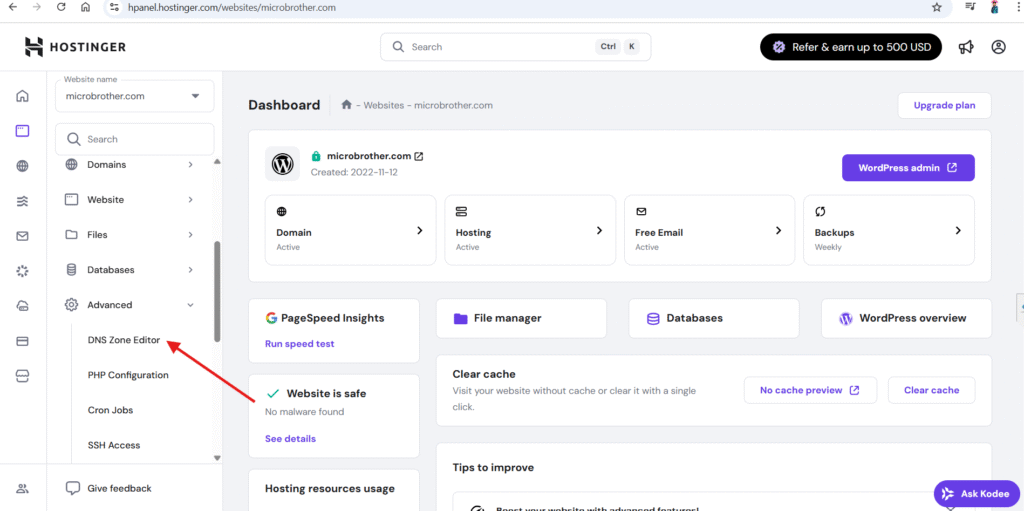Image resolution: width=1024 pixels, height=511 pixels.
Task: Open the Domains globe icon in left rail
Action: (x=22, y=166)
